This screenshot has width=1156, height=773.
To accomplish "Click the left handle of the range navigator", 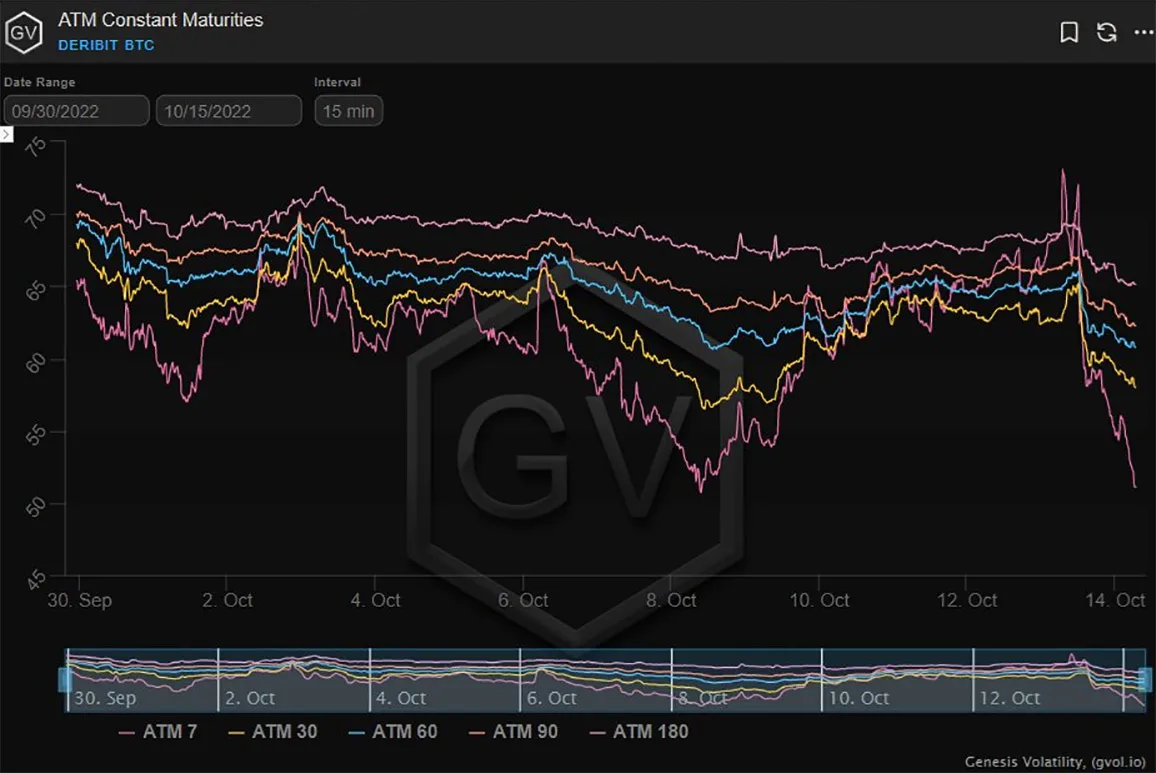I will click(64, 679).
